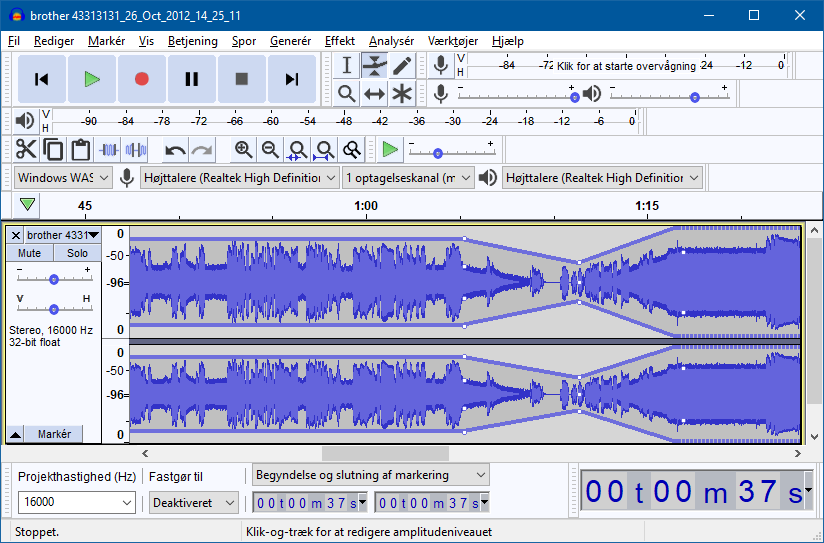Open the Fastgør til Deaktiveret dropdown
This screenshot has height=543, width=824.
coord(193,503)
